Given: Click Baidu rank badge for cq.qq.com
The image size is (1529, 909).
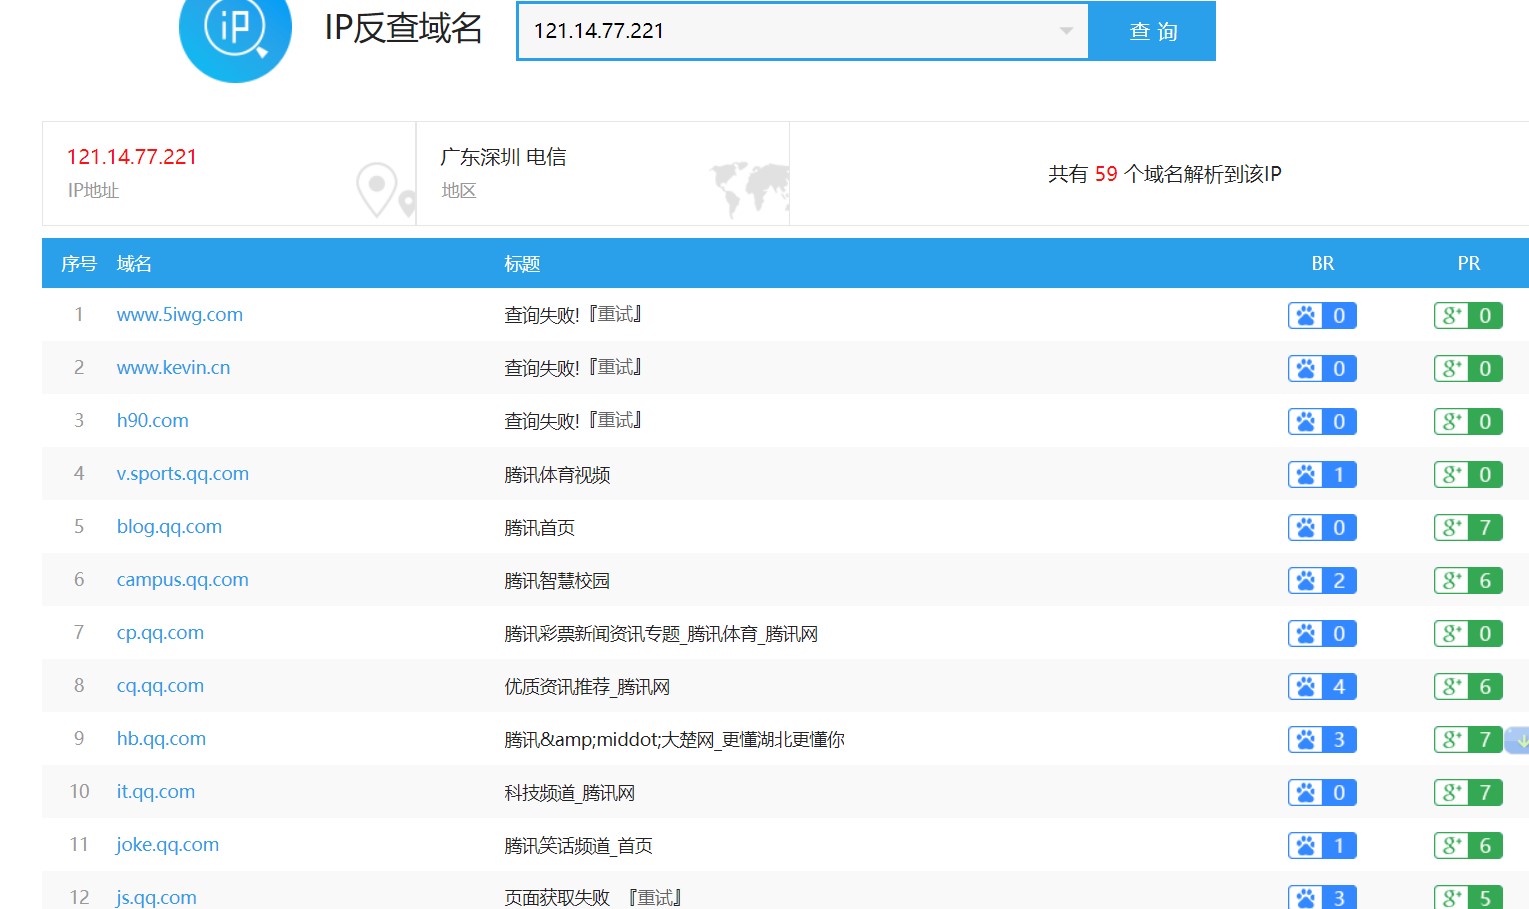Looking at the screenshot, I should point(1322,687).
